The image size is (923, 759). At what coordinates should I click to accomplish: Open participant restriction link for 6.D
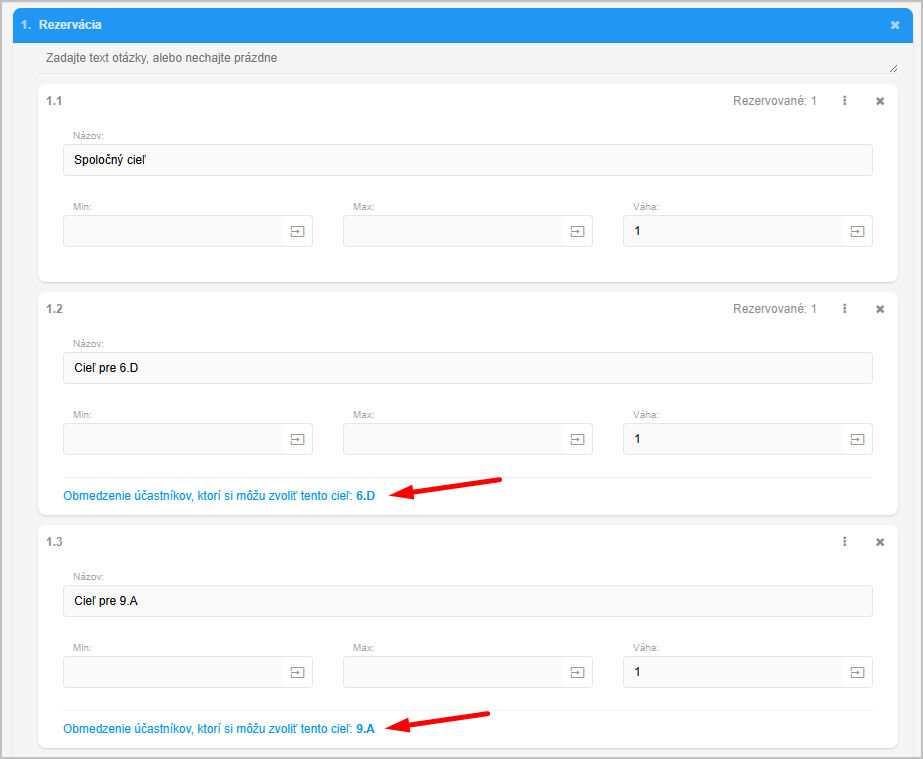218,495
